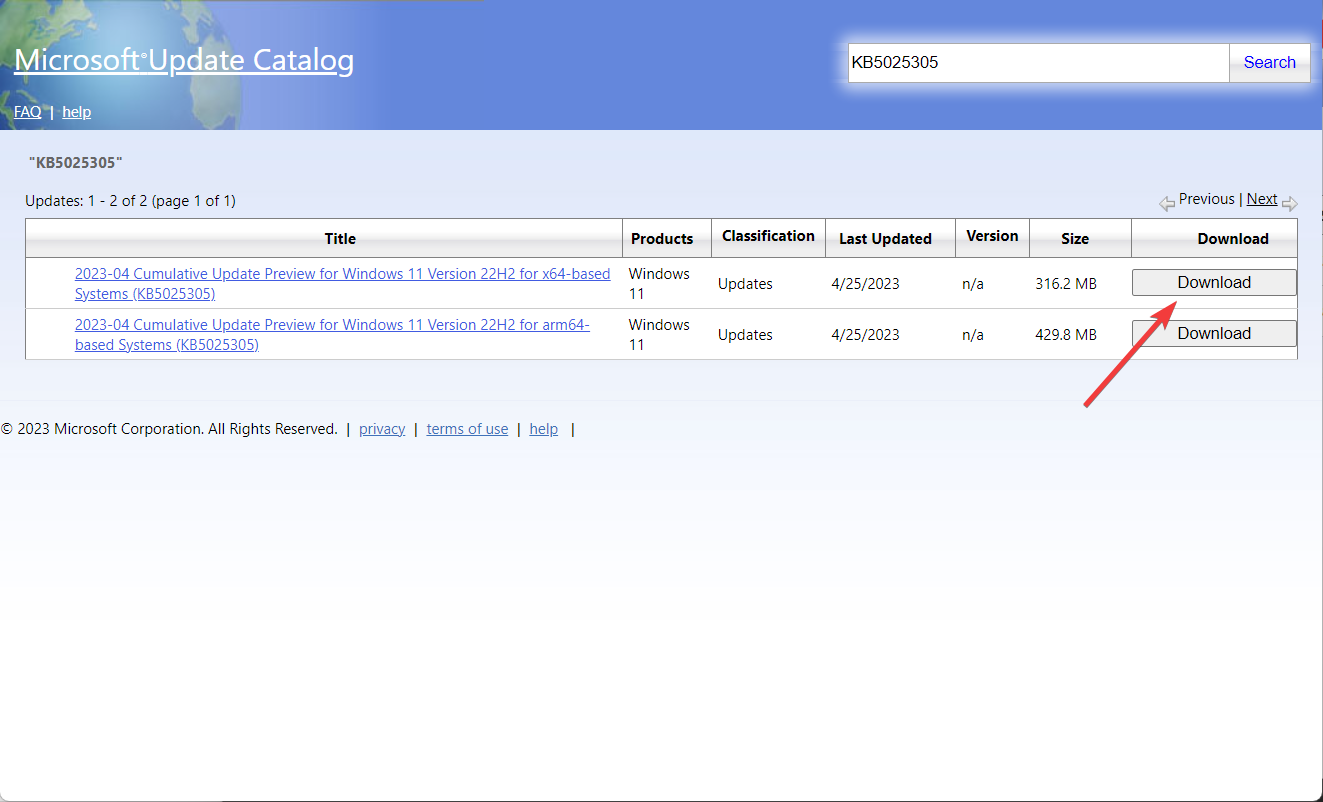The image size is (1323, 802).
Task: Click the Updates classification in the x64 row
Action: click(745, 284)
